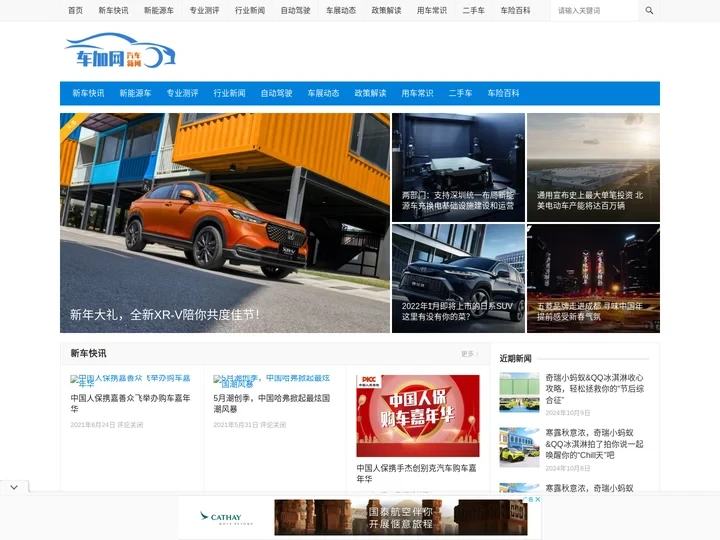
Task: Focus the keyword search input field
Action: pyautogui.click(x=594, y=10)
